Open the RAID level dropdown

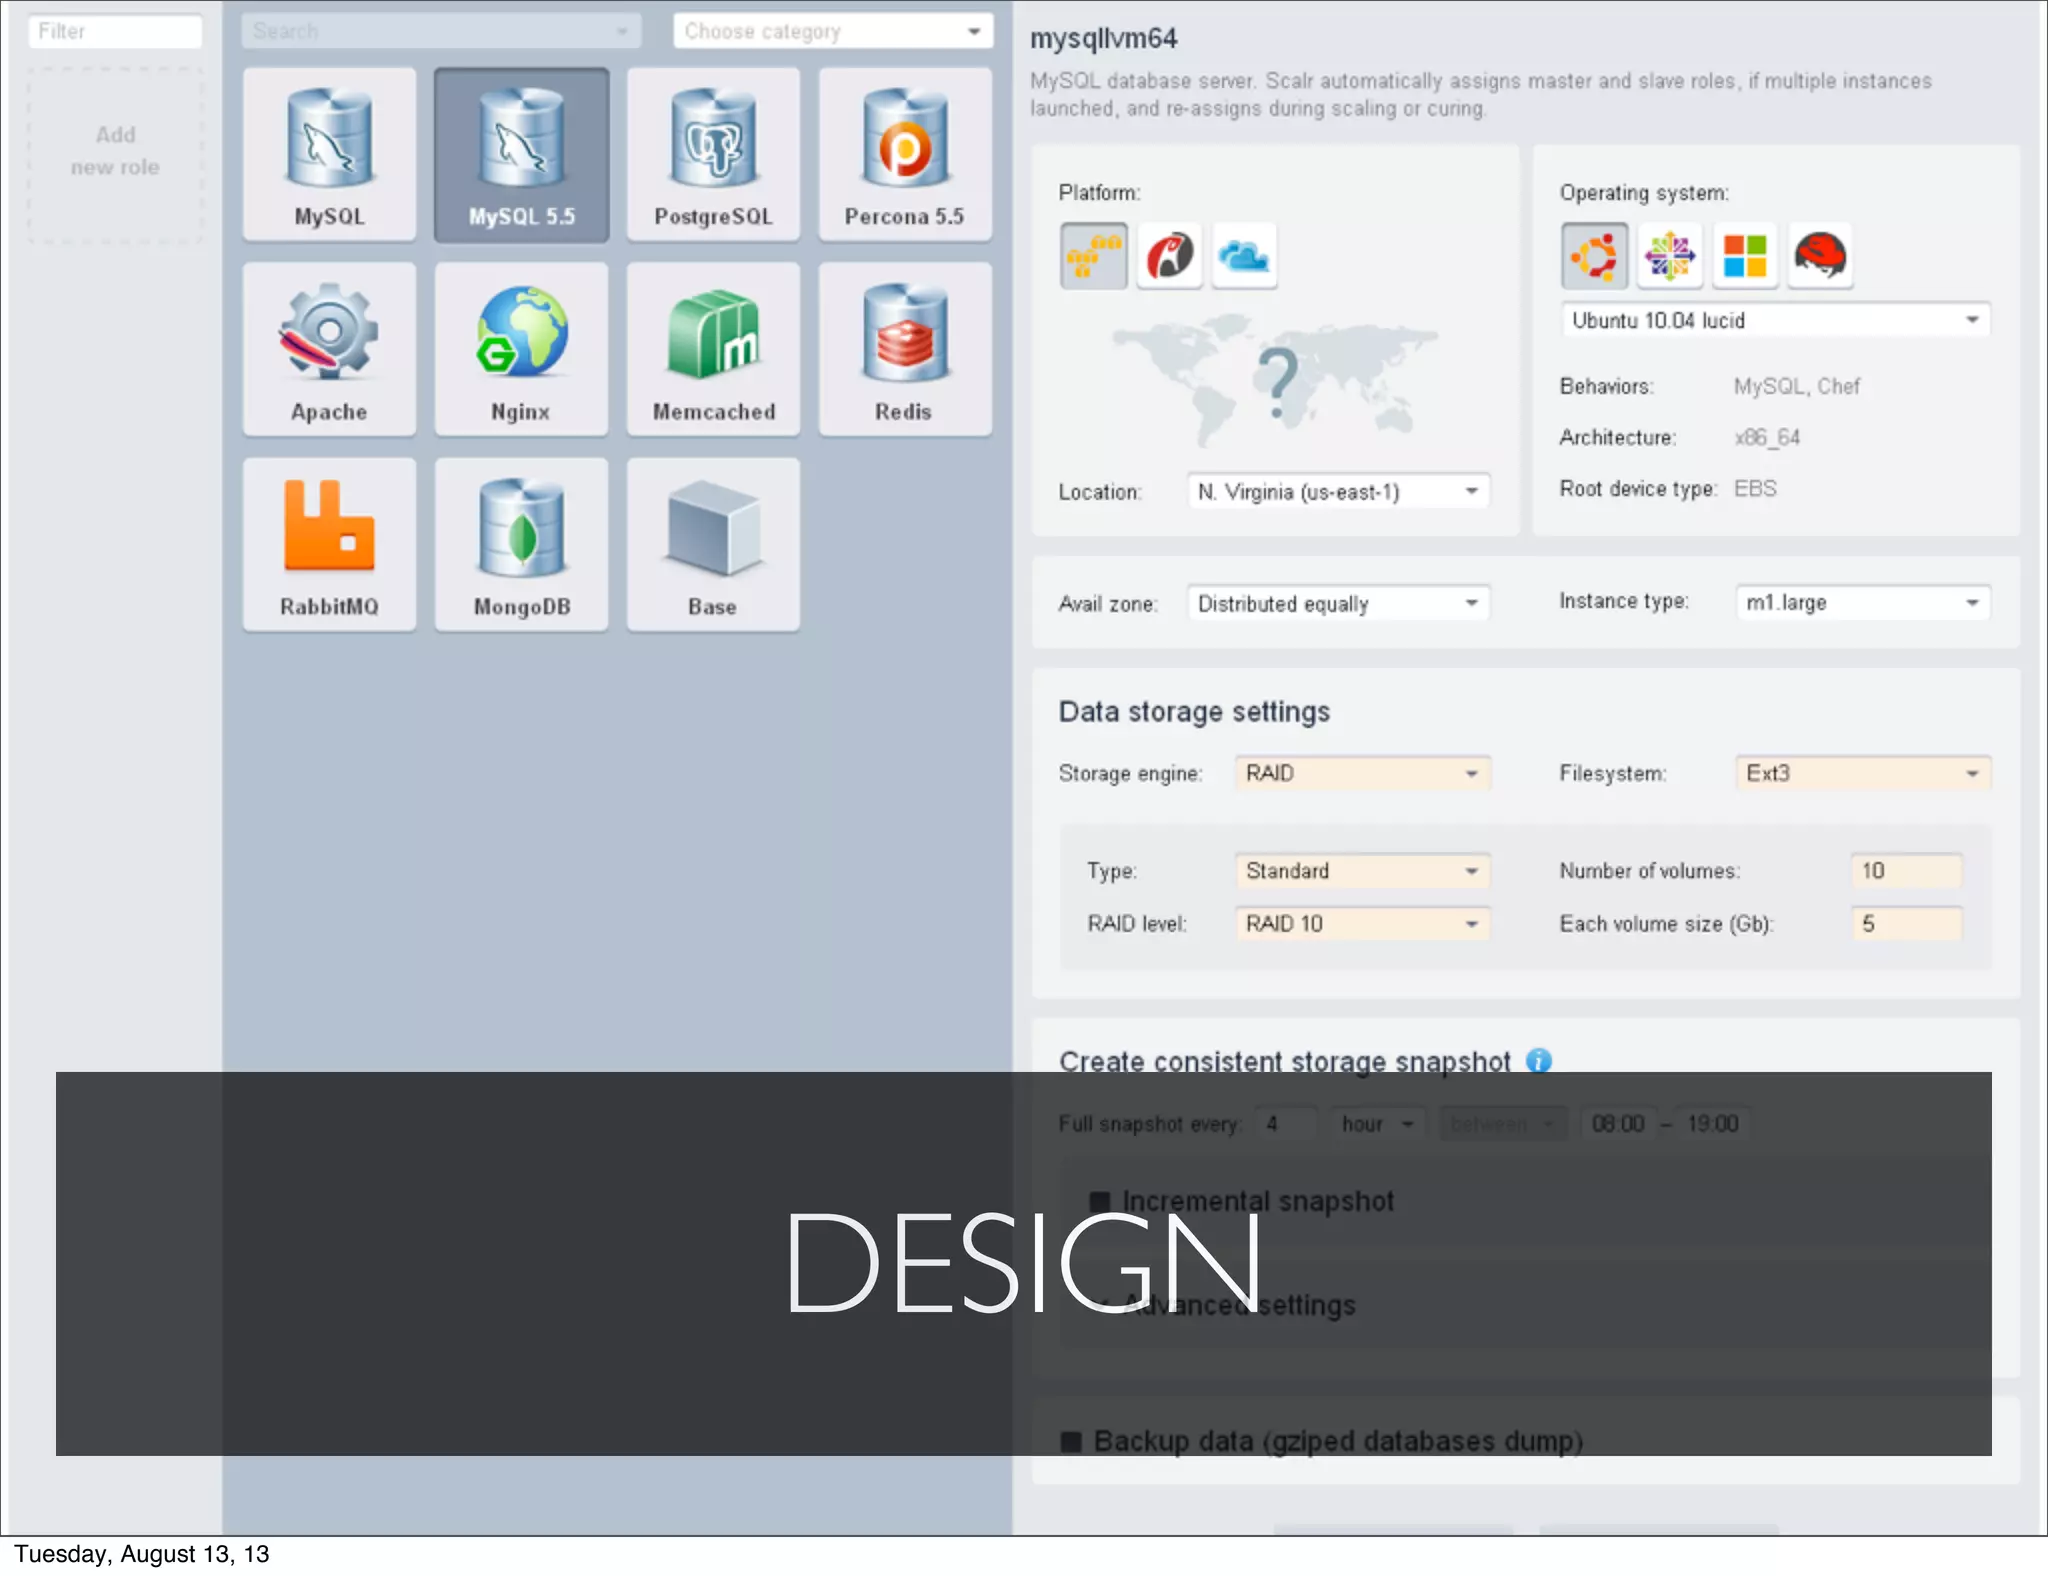(1363, 923)
